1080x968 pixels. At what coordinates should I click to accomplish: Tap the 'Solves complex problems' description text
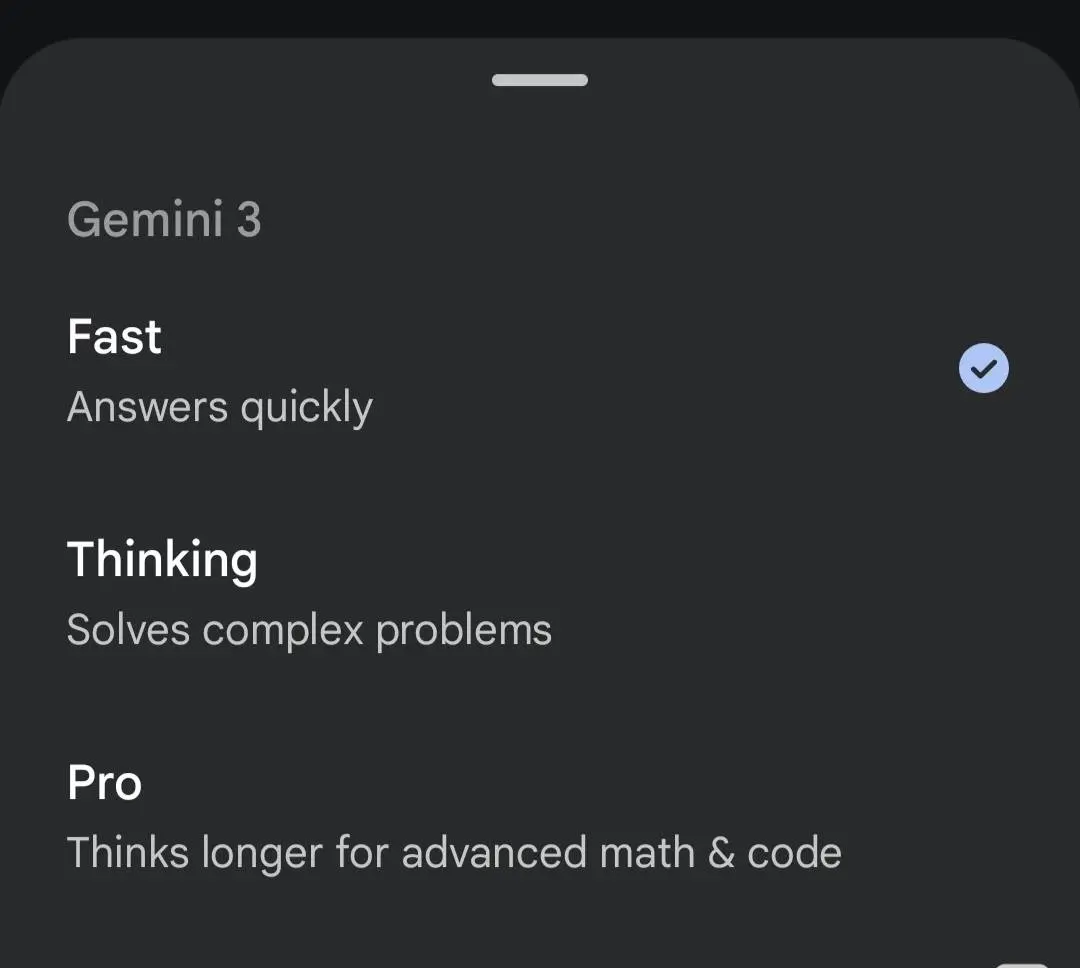coord(309,629)
